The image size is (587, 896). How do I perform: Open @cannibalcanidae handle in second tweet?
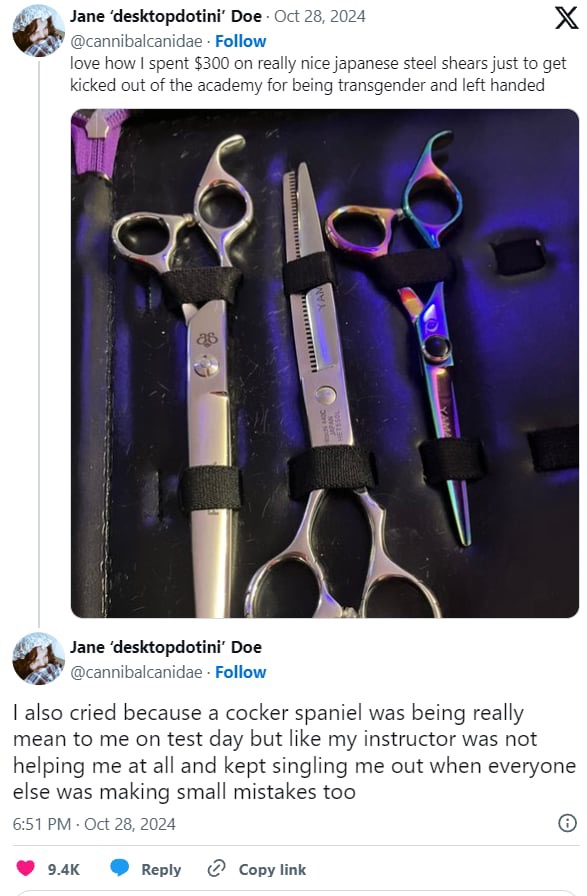136,672
